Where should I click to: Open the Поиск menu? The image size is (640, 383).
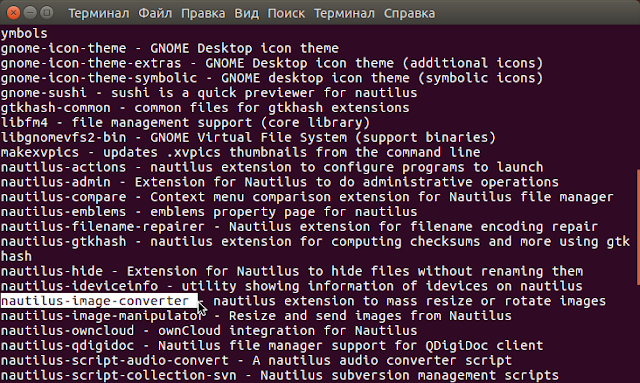(286, 13)
